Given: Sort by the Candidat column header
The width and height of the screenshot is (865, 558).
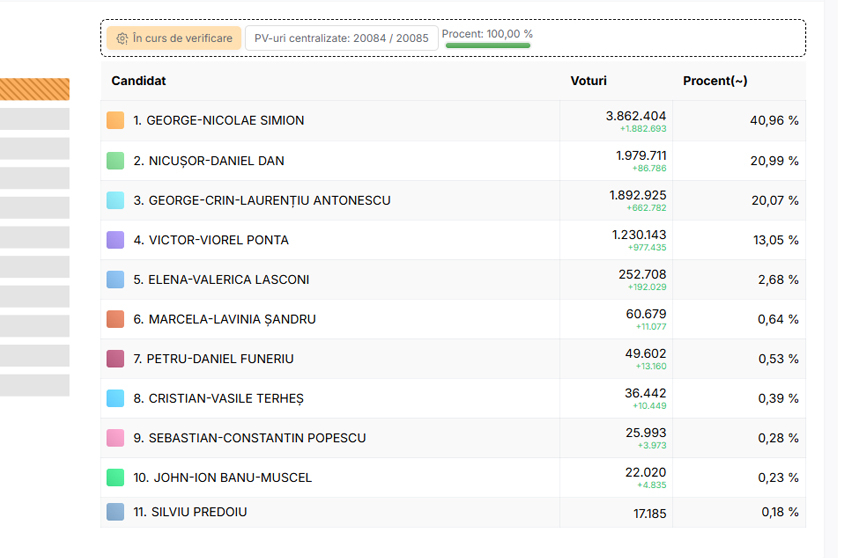Looking at the screenshot, I should [139, 81].
